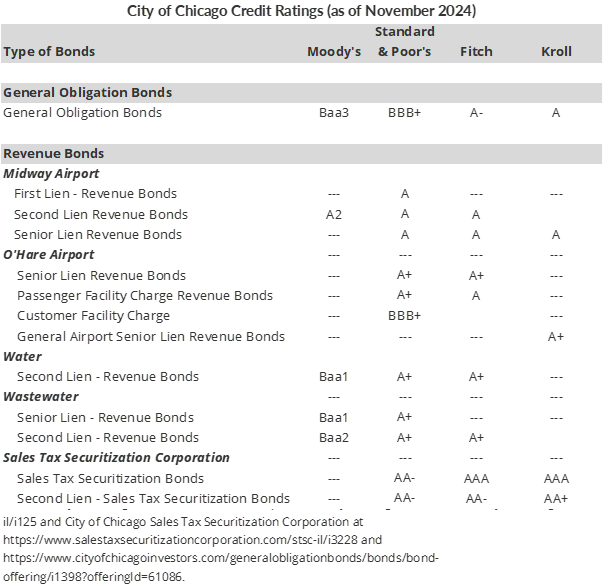Image resolution: width=603 pixels, height=588 pixels.
Task: Select the 'Midway Airport' subheading
Action: (x=51, y=174)
